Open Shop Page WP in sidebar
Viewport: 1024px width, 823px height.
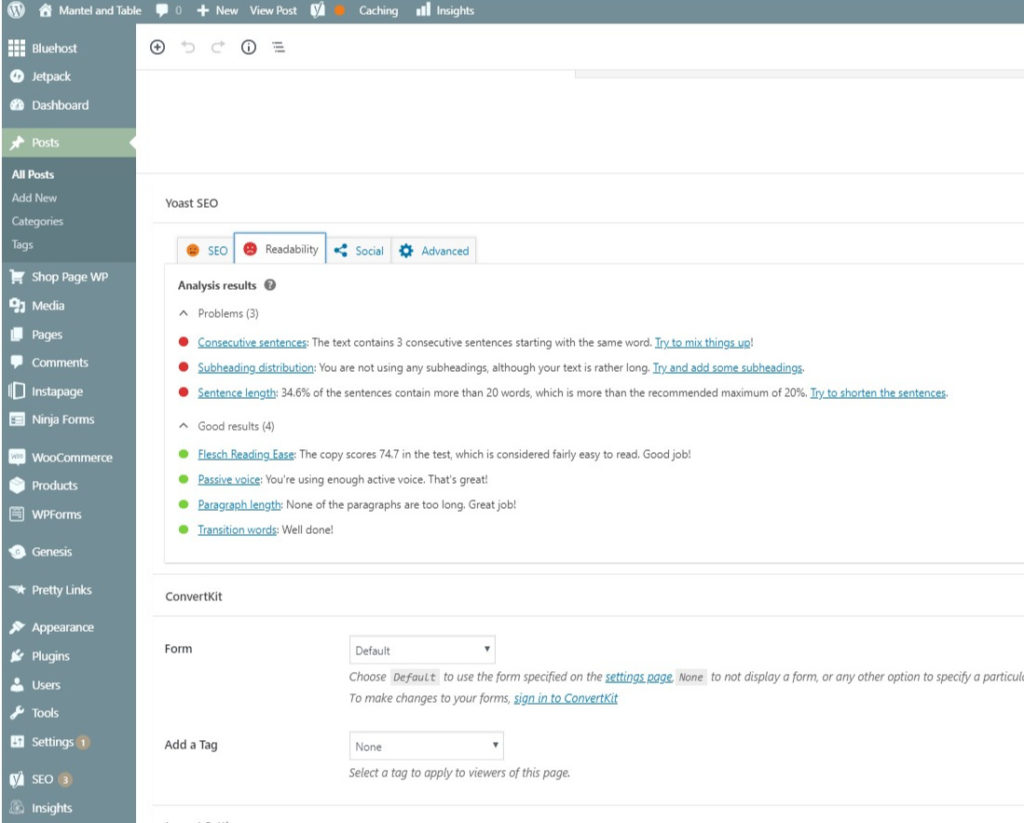68,277
